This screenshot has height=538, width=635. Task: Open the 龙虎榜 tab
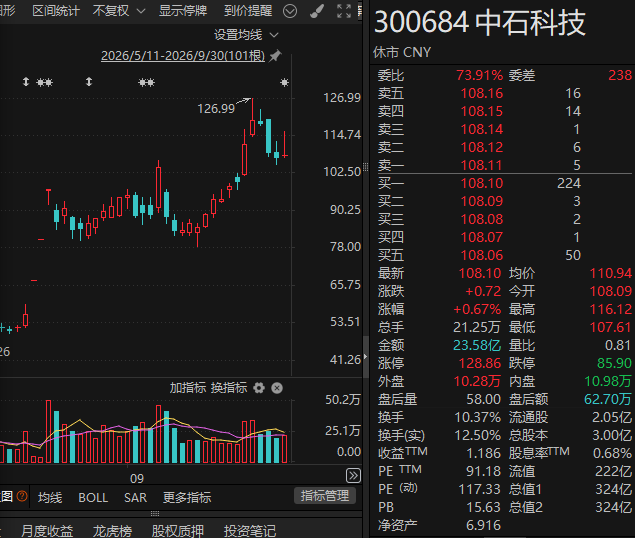(112, 531)
